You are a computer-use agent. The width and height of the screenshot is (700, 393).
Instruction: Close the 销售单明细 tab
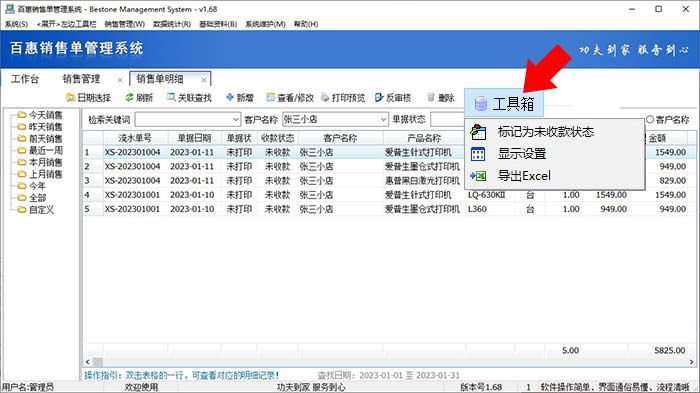tap(204, 80)
